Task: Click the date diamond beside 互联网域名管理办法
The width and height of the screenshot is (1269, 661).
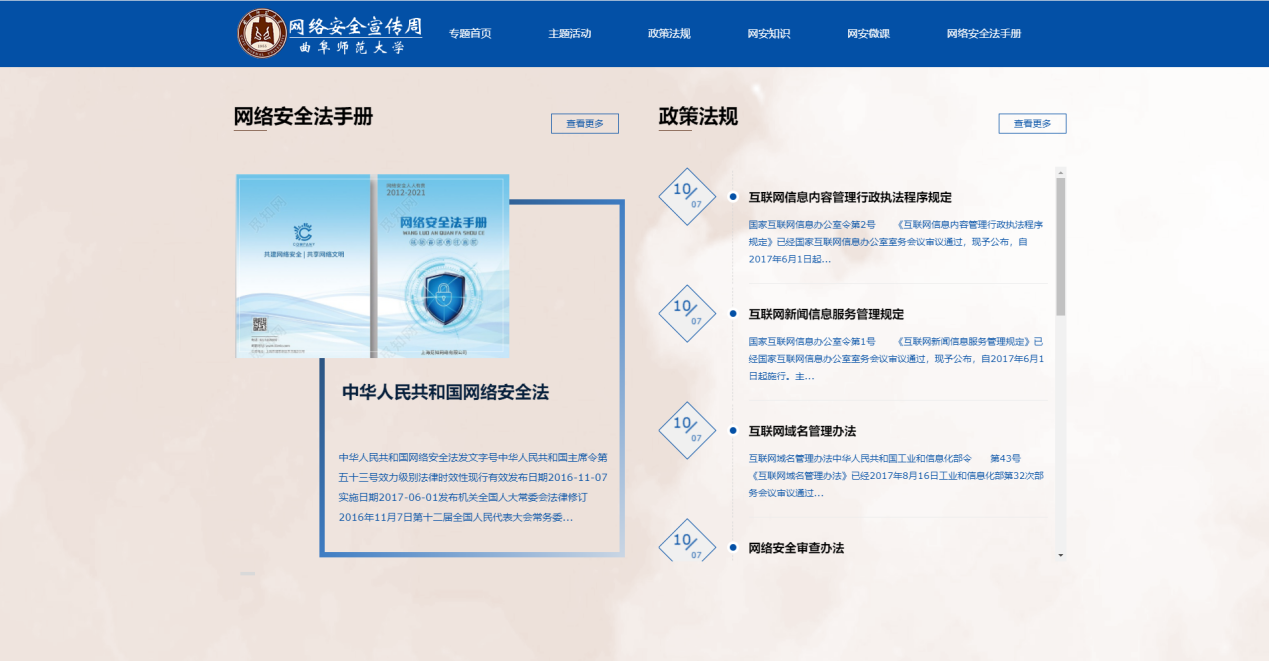Action: coord(687,430)
